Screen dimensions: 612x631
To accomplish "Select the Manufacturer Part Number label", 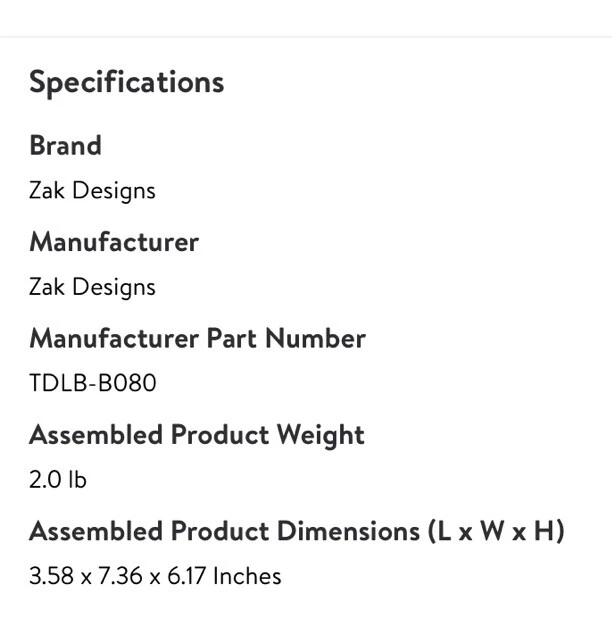I will tap(198, 338).
